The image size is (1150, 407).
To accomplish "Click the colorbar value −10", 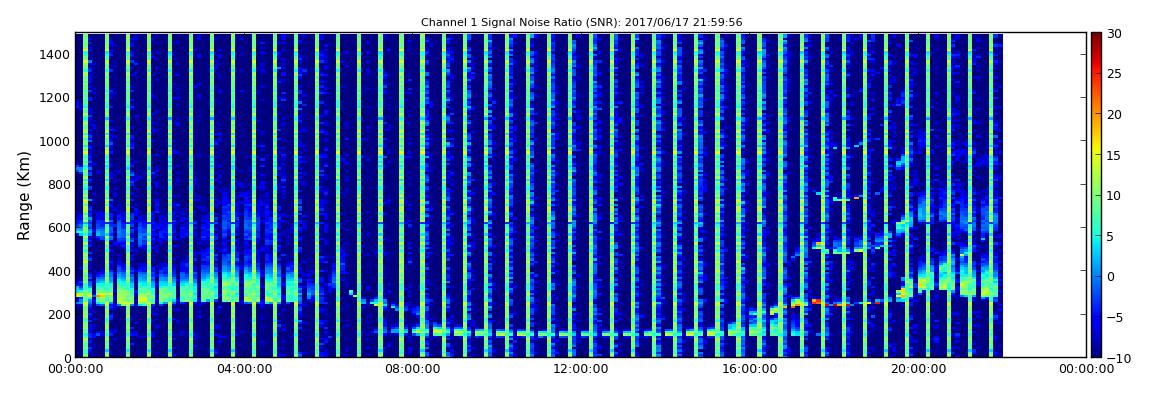I will pyautogui.click(x=1116, y=357).
